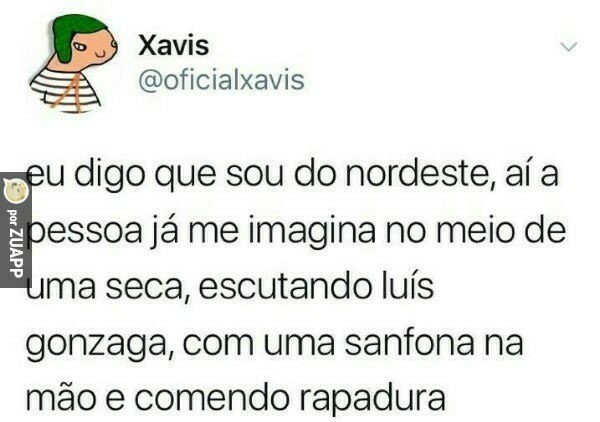Click the striped shirt on the avatar

point(63,91)
